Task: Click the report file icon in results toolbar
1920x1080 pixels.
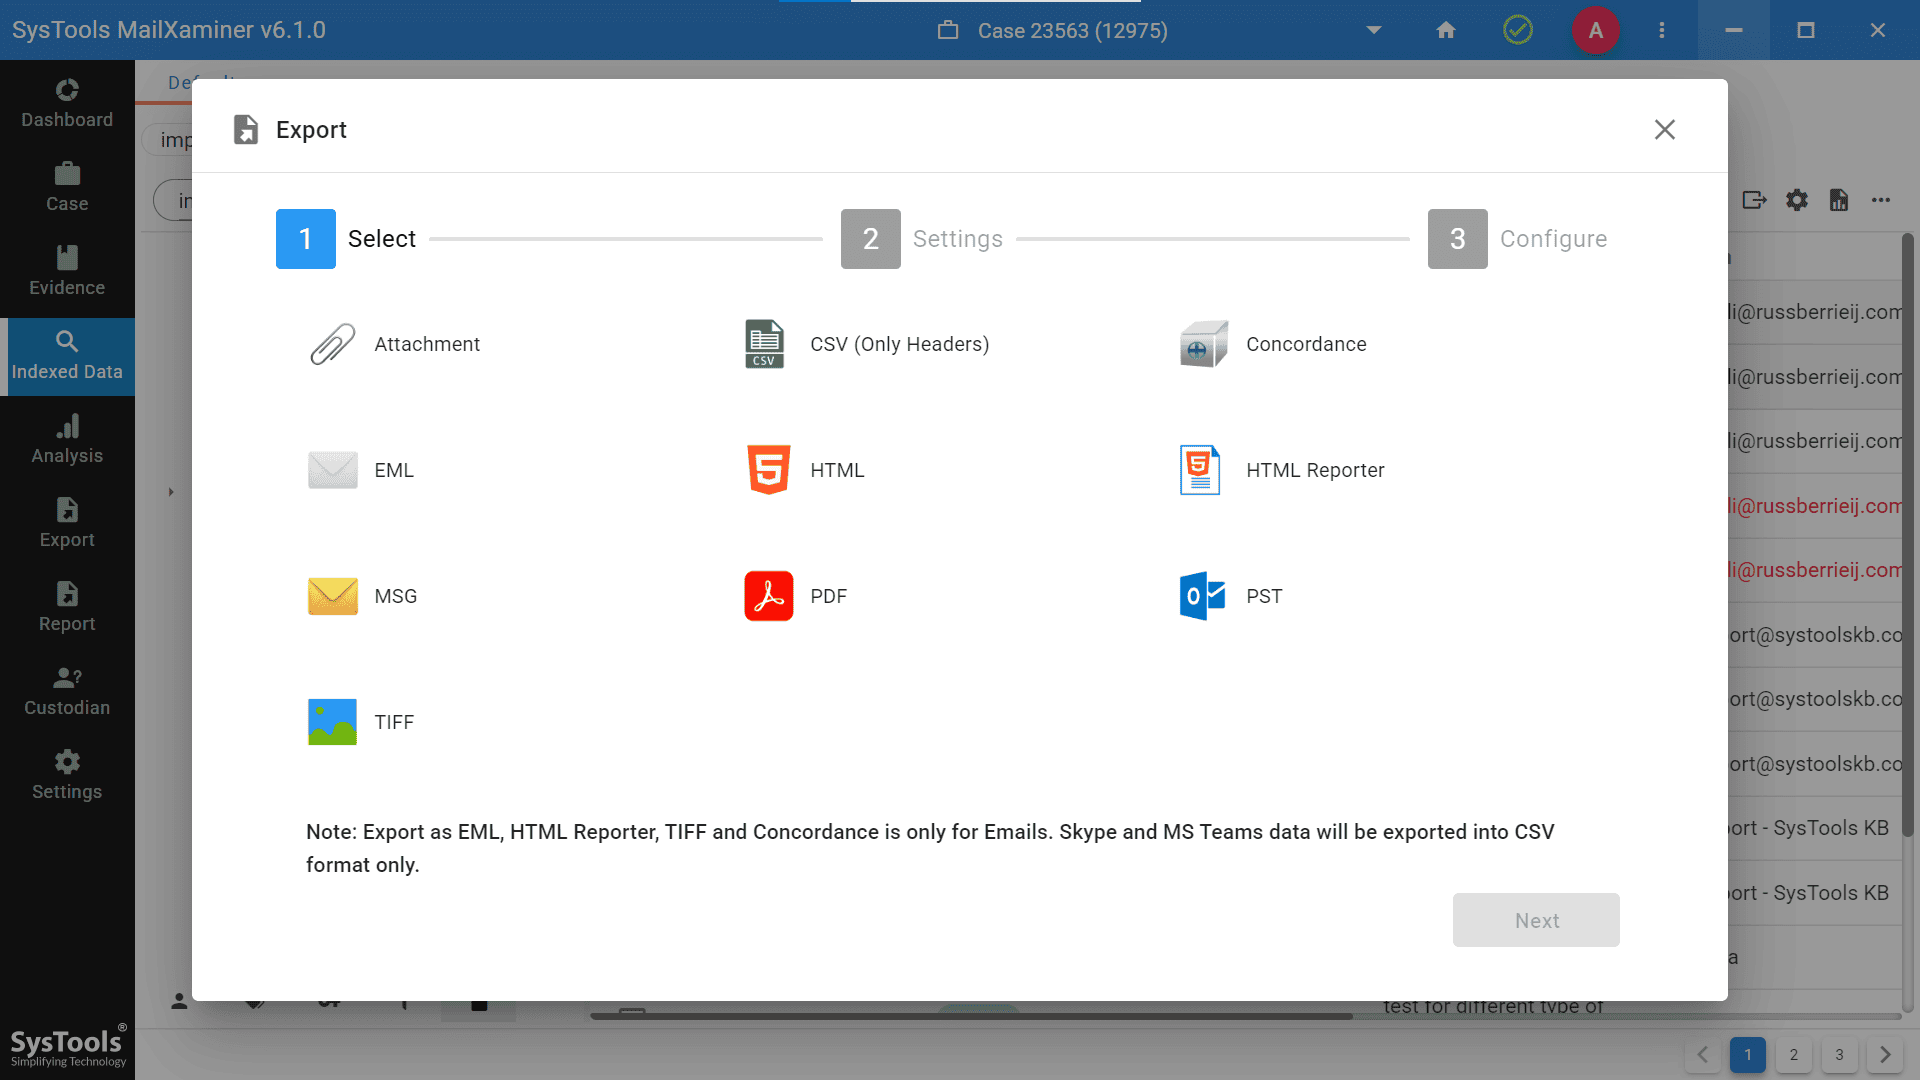Action: (1839, 200)
